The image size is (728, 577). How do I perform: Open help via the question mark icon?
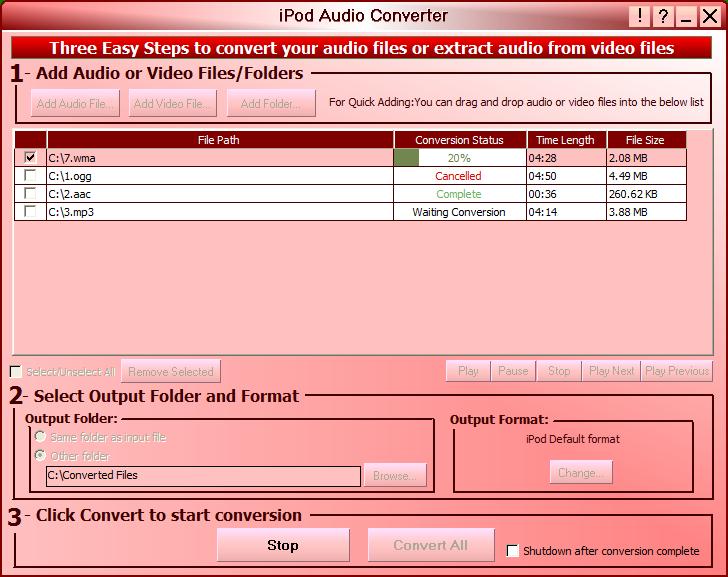click(x=663, y=16)
